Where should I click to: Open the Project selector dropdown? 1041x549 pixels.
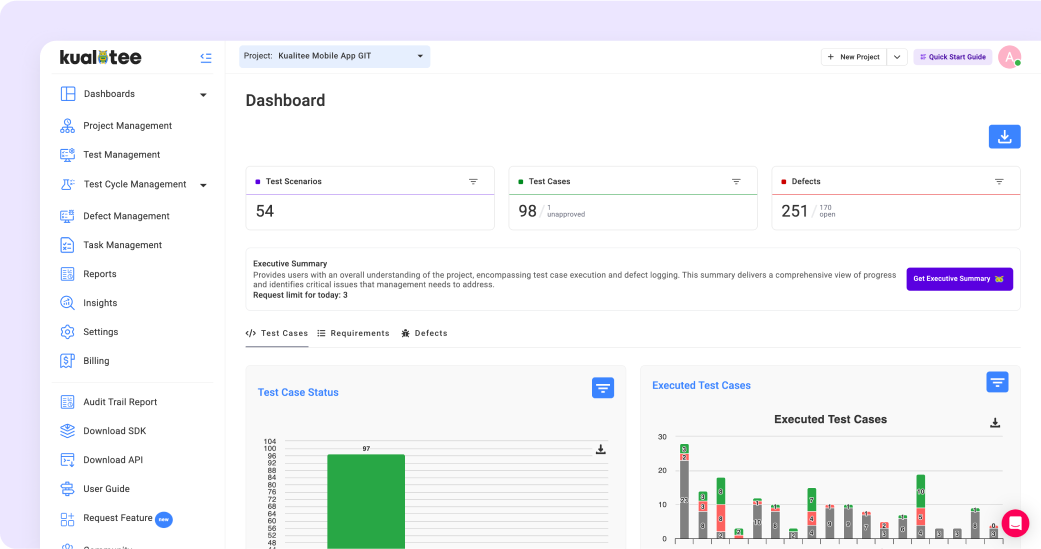click(x=335, y=56)
